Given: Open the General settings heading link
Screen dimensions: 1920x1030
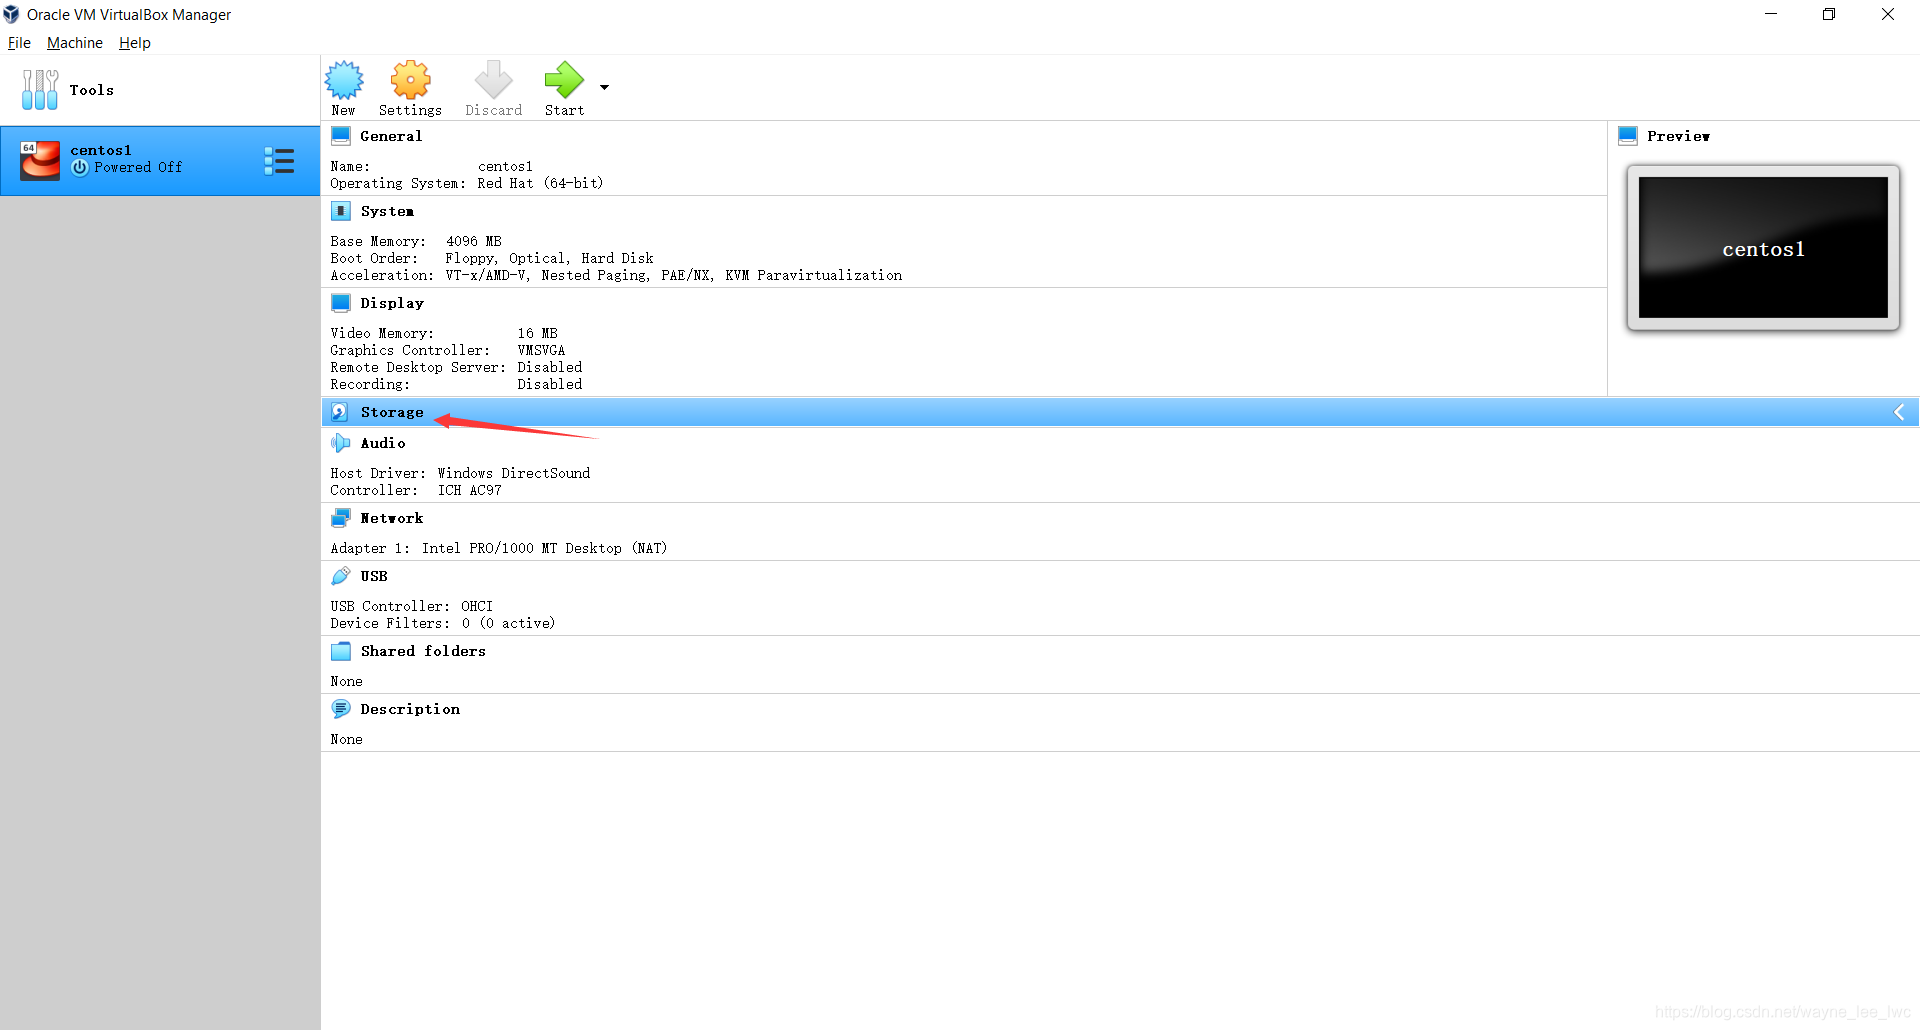Looking at the screenshot, I should pos(391,136).
